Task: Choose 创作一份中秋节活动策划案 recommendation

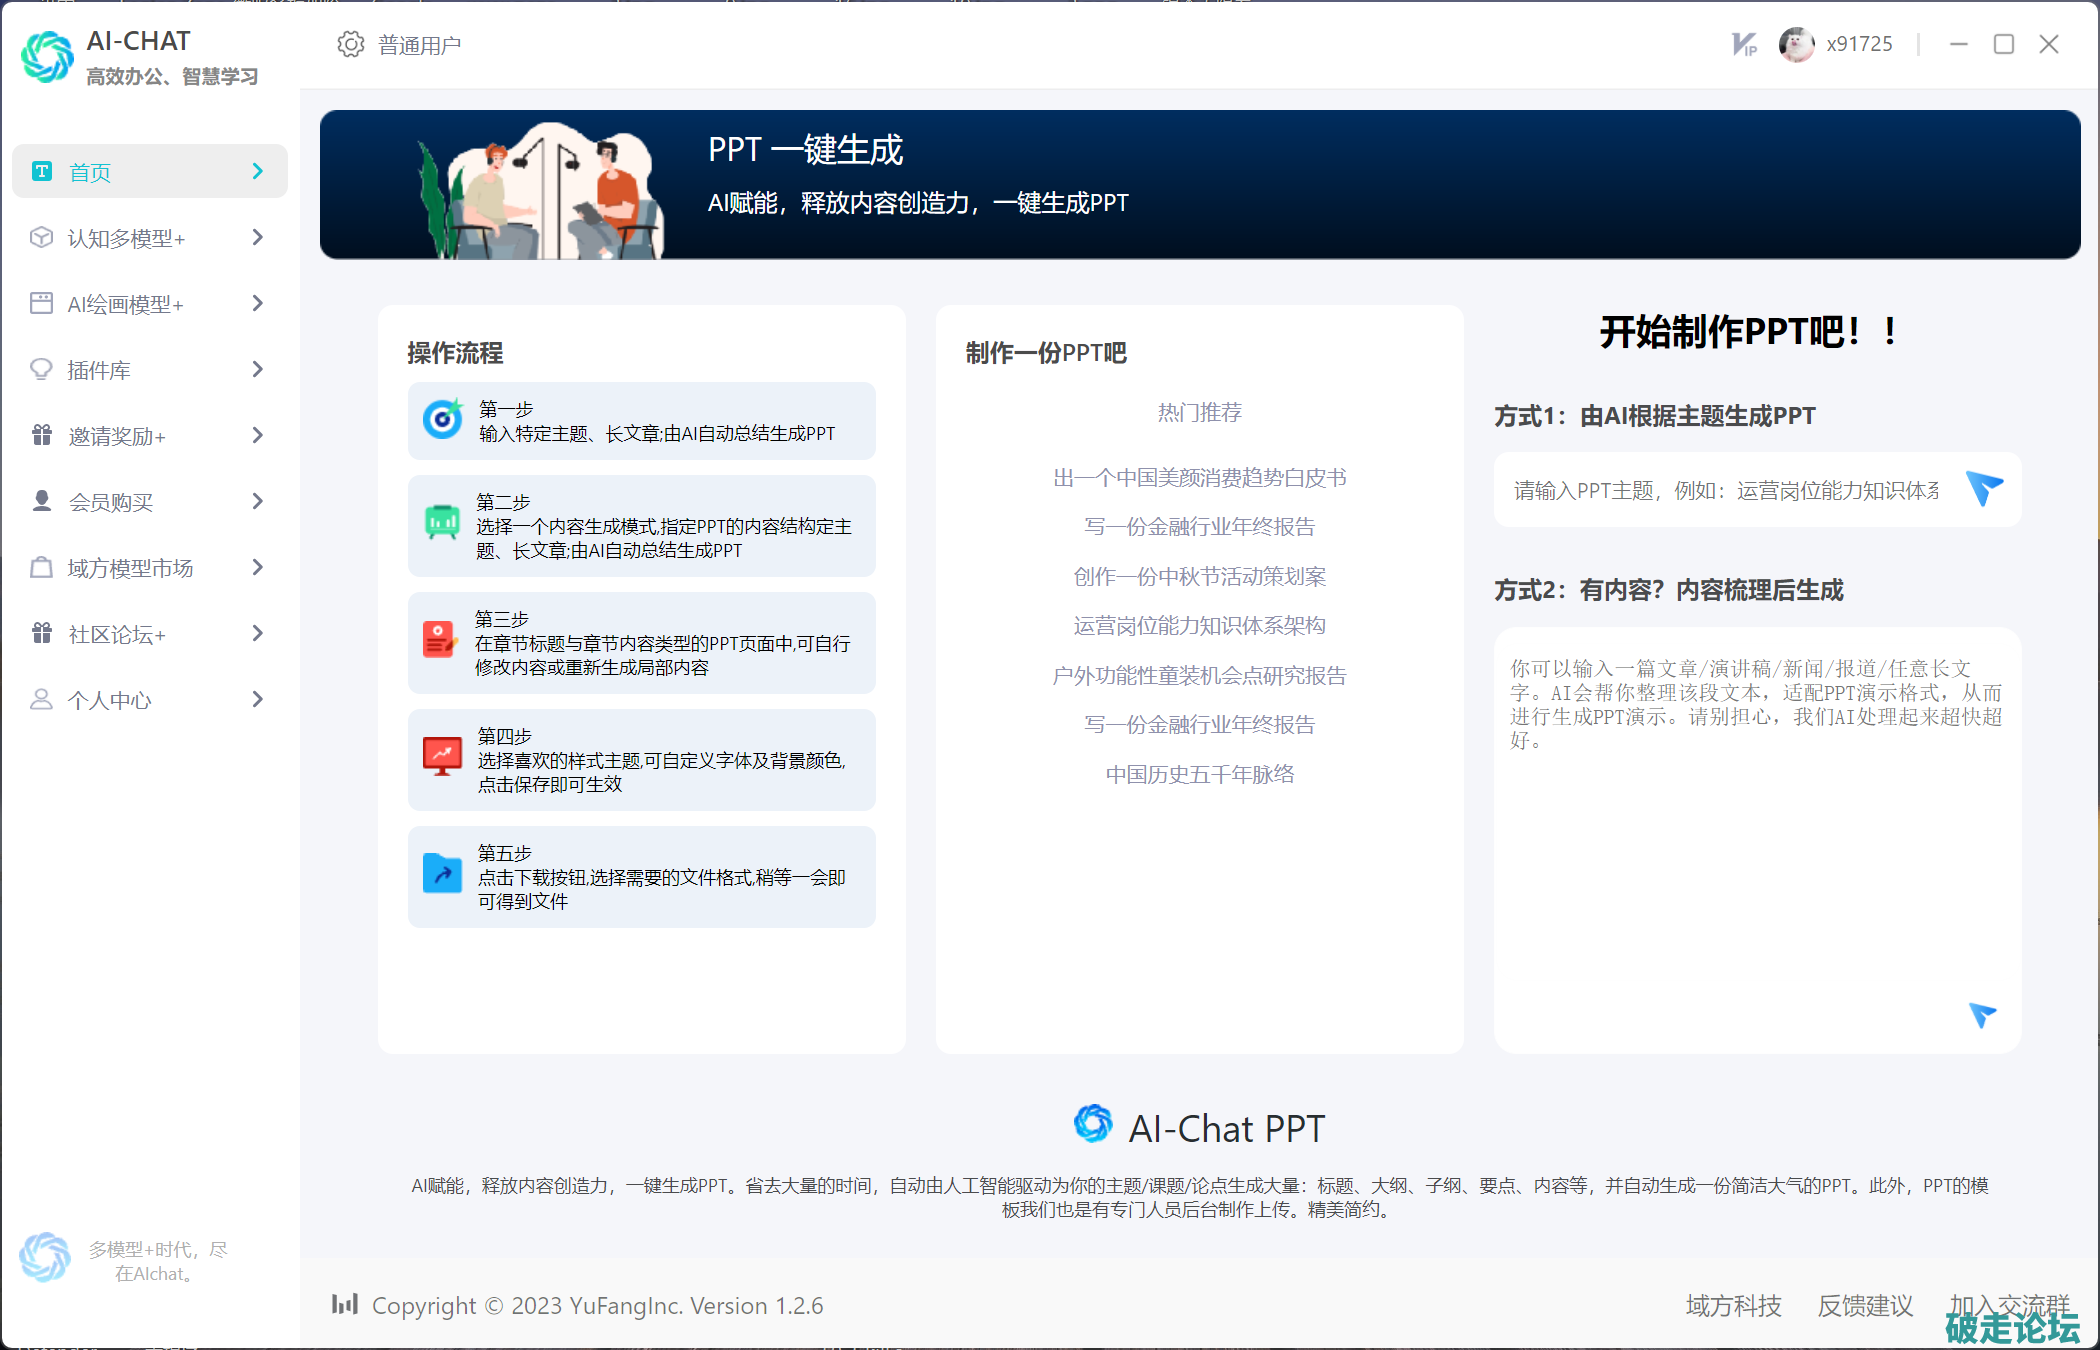Action: (x=1199, y=576)
